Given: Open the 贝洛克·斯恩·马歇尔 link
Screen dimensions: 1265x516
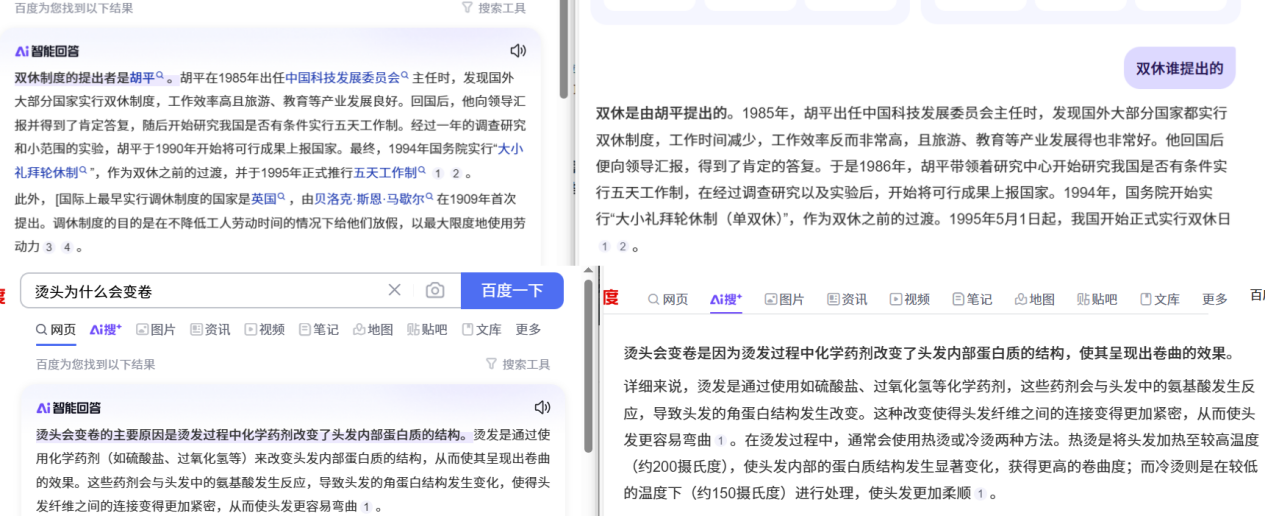Looking at the screenshot, I should [374, 198].
